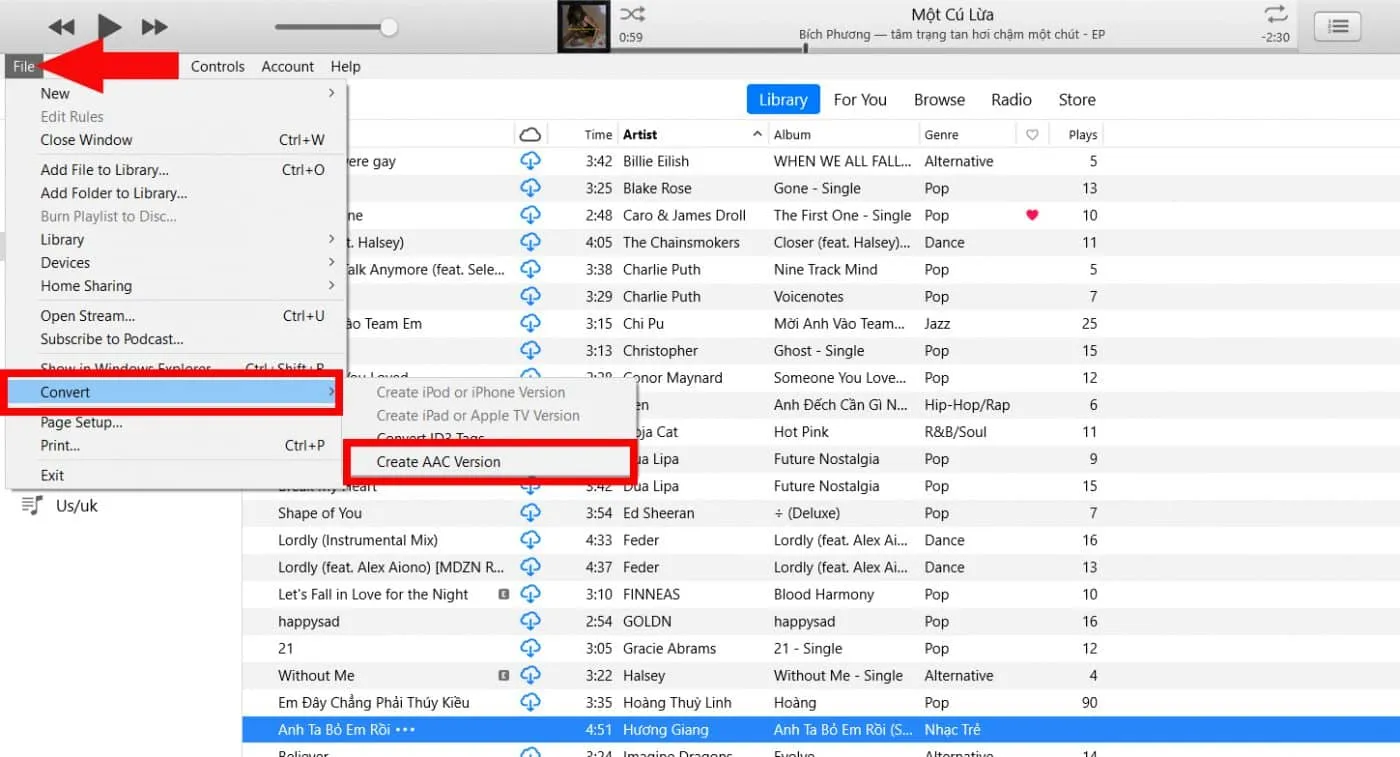The height and width of the screenshot is (757, 1400).
Task: Download "Shape of You" via its cloud icon
Action: 530,513
